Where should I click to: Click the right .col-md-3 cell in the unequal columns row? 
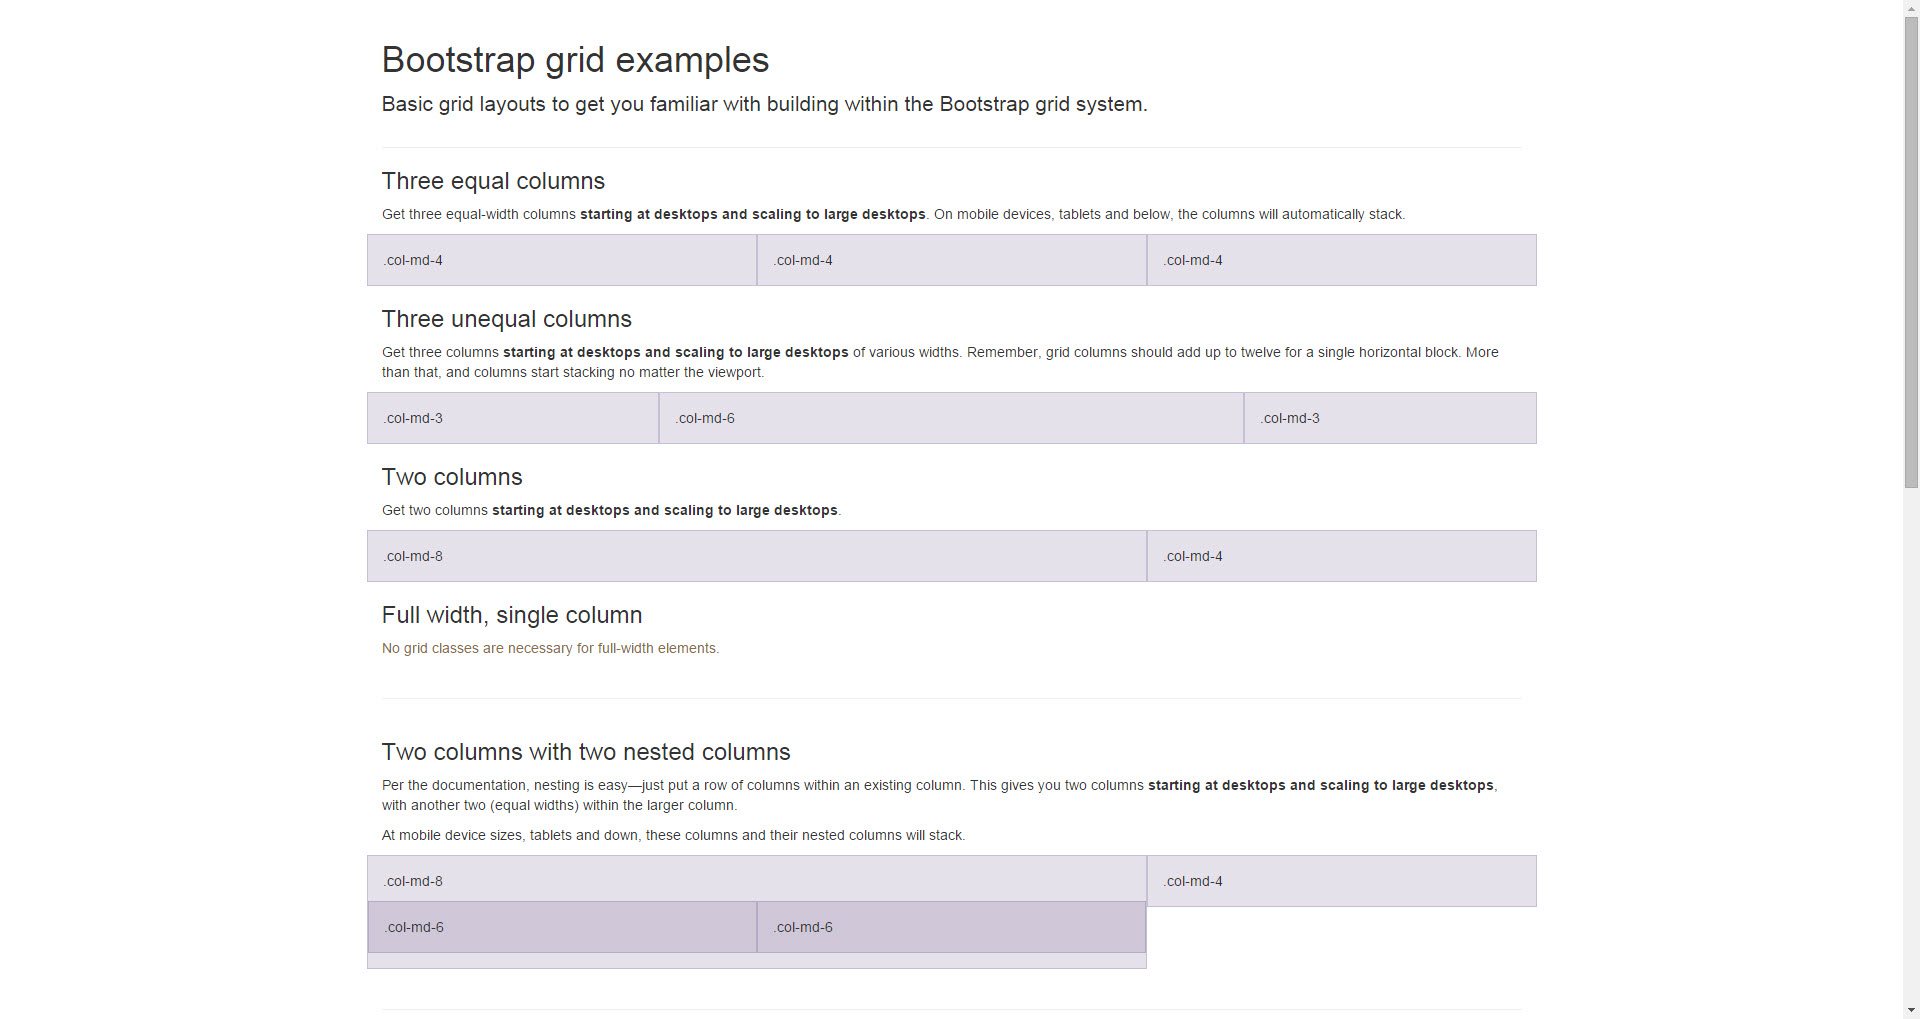[x=1390, y=418]
